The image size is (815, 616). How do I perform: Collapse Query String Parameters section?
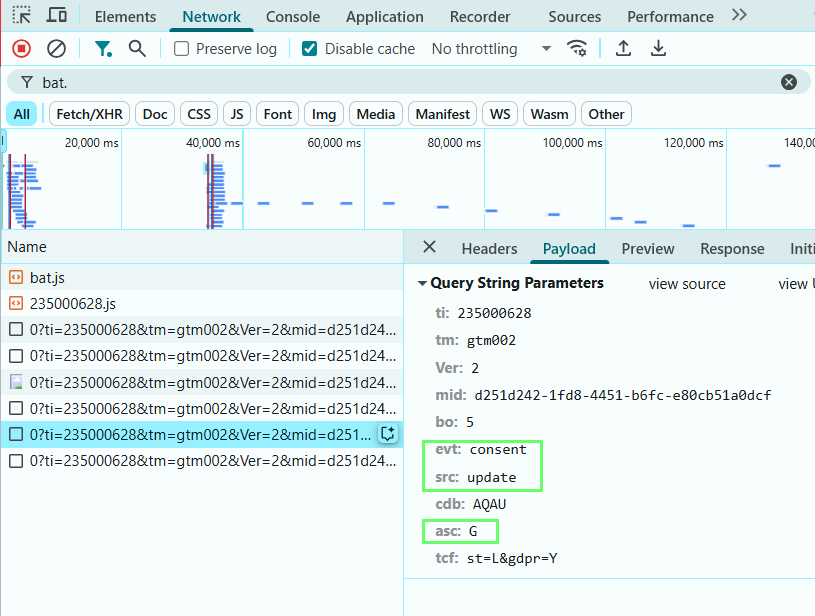click(422, 283)
